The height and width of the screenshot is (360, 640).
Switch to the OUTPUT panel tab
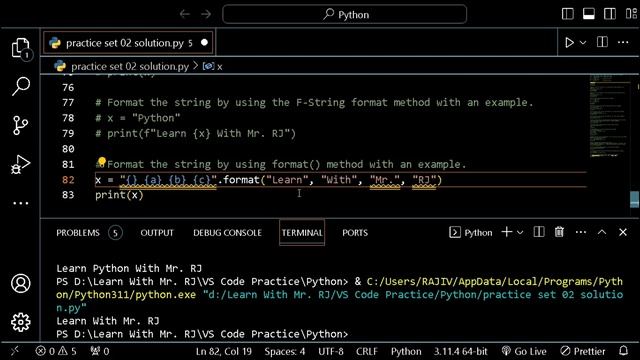[x=157, y=233]
